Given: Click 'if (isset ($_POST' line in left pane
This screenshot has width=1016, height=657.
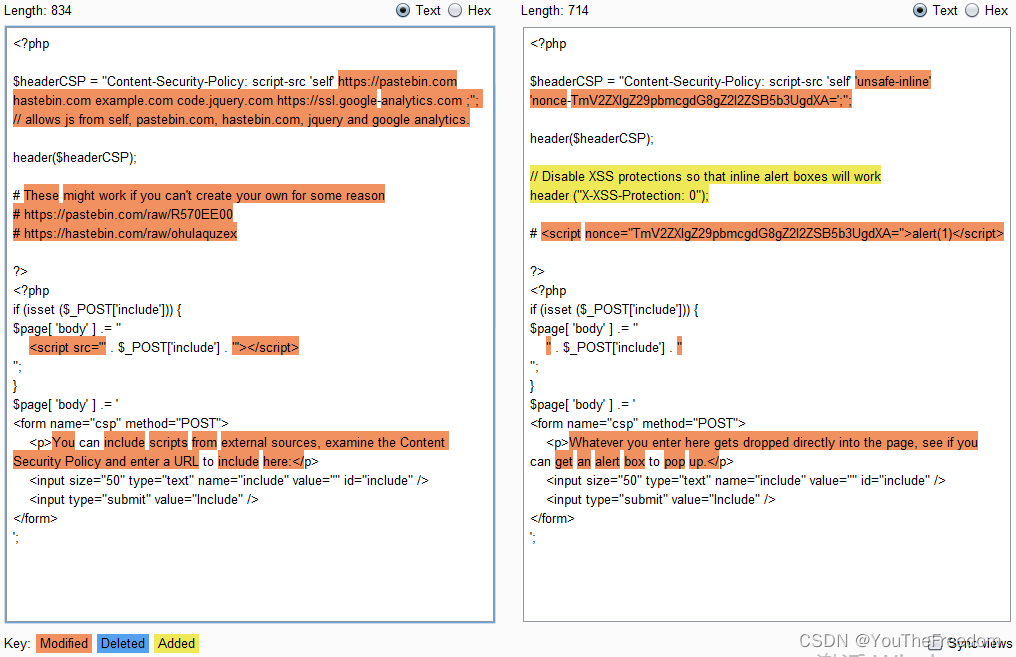Looking at the screenshot, I should pyautogui.click(x=97, y=310).
